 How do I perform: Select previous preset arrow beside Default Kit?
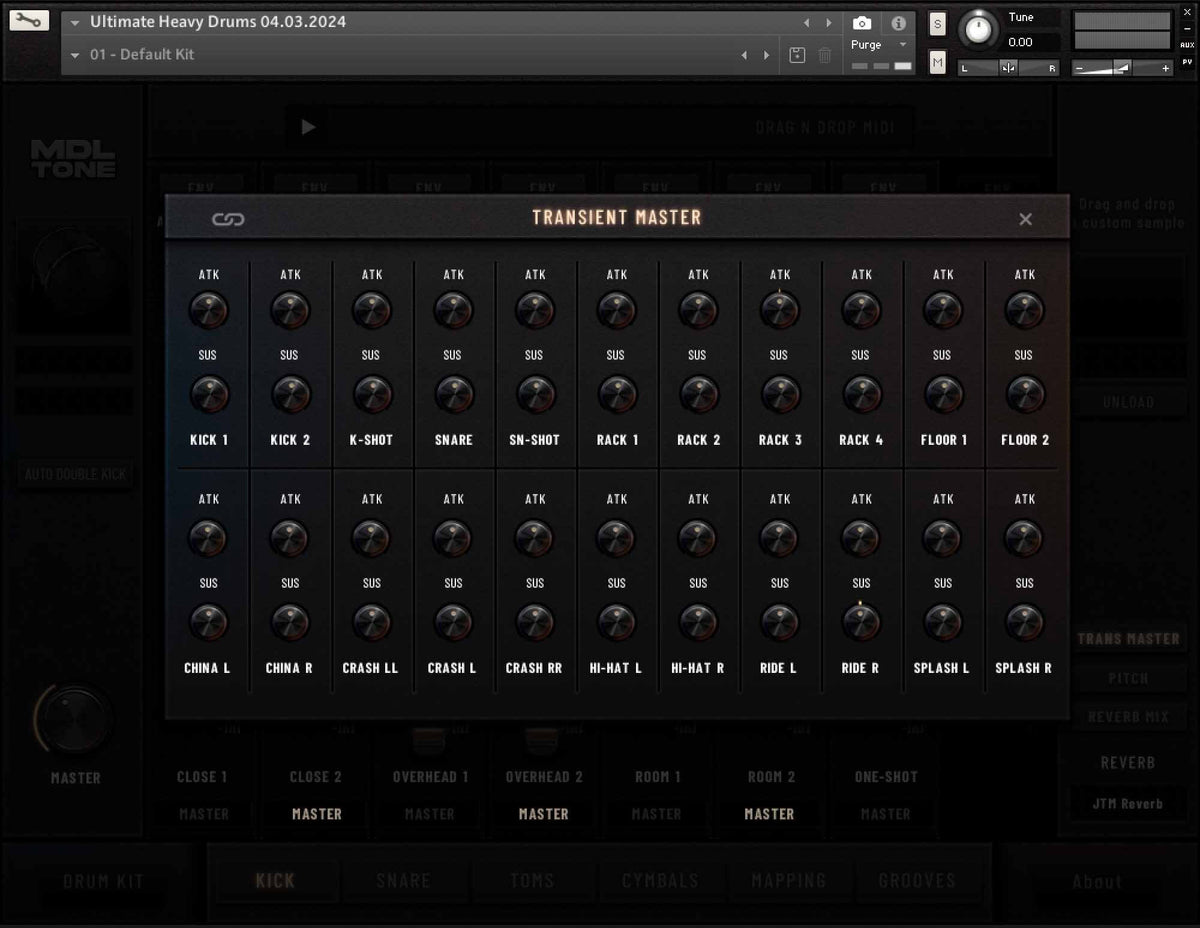point(744,55)
